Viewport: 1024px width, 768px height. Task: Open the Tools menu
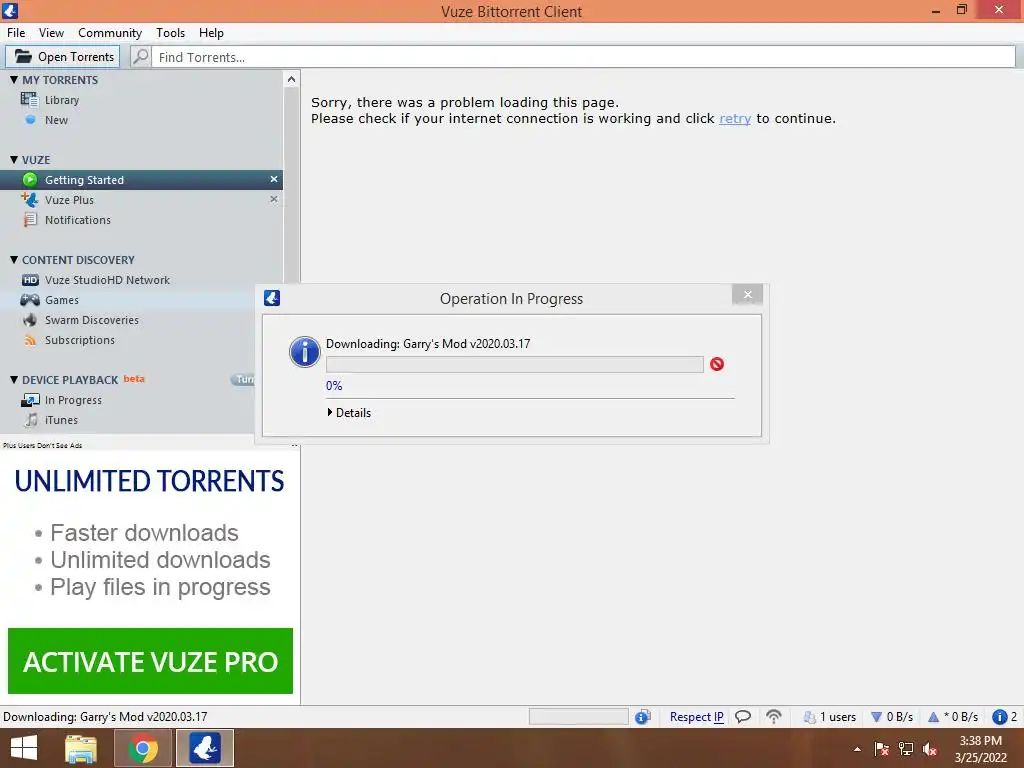click(x=170, y=33)
